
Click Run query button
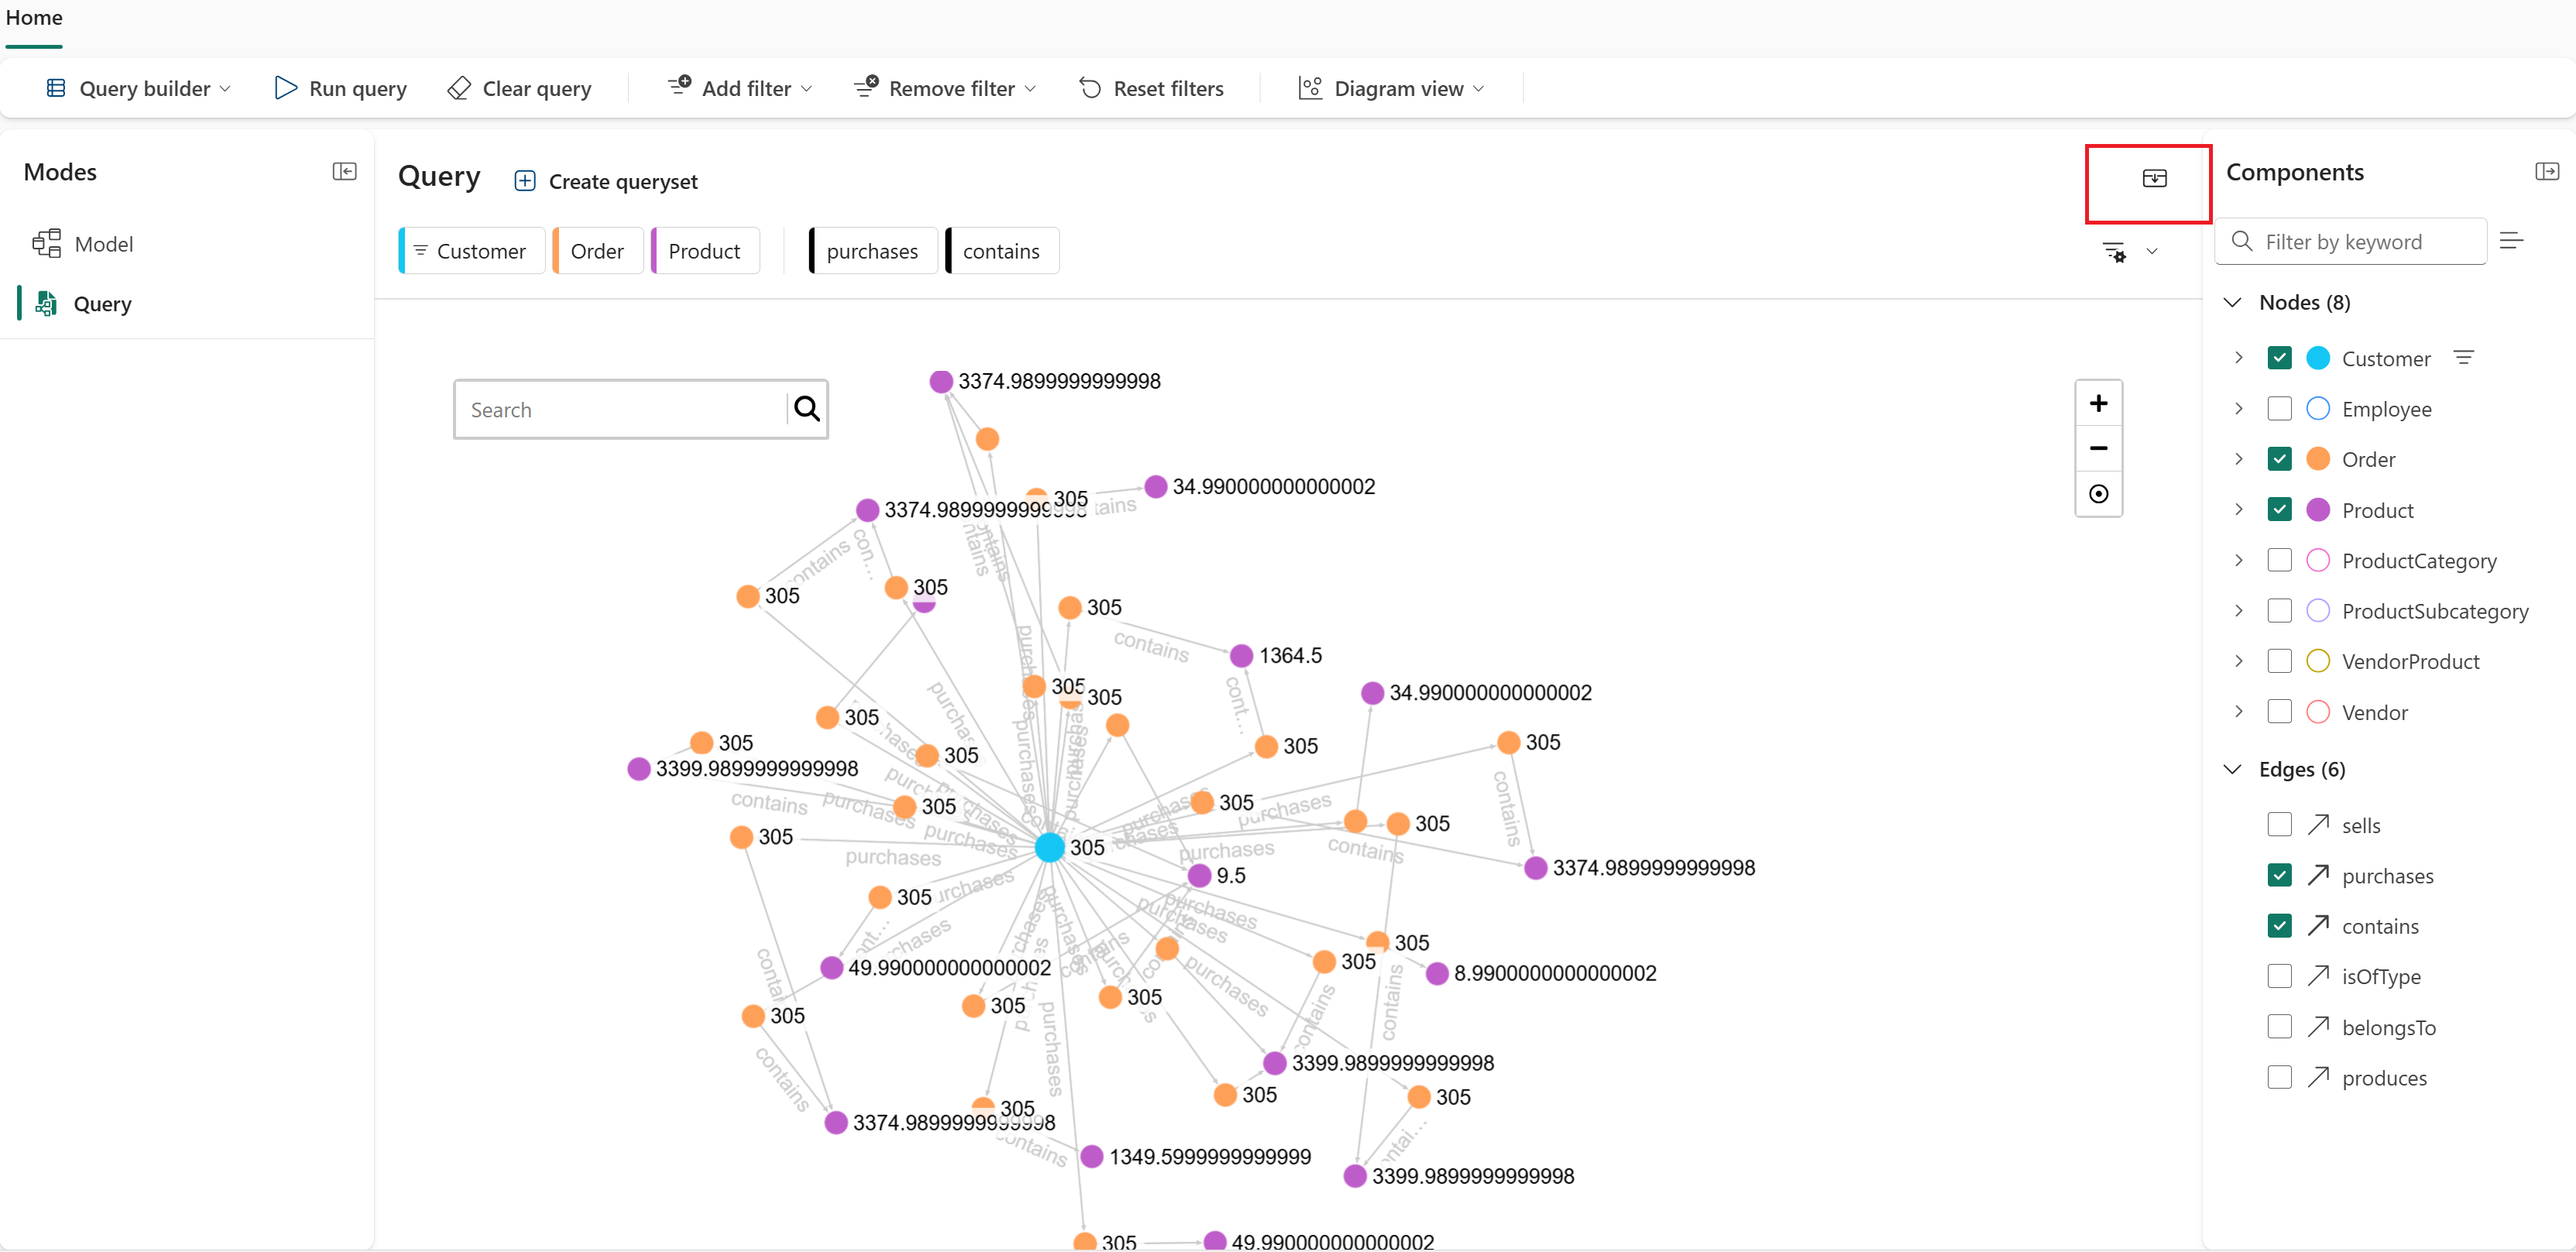(x=341, y=89)
